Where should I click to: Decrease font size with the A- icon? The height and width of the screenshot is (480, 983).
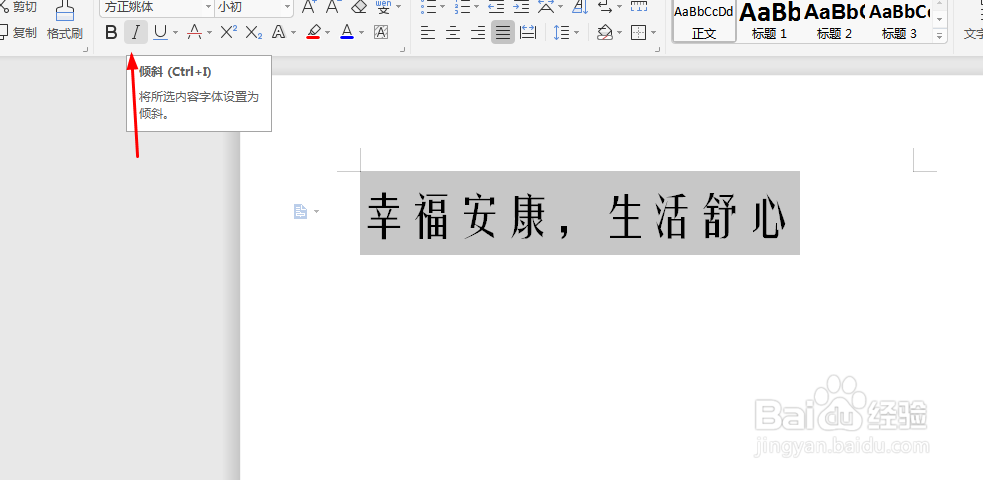pos(332,8)
